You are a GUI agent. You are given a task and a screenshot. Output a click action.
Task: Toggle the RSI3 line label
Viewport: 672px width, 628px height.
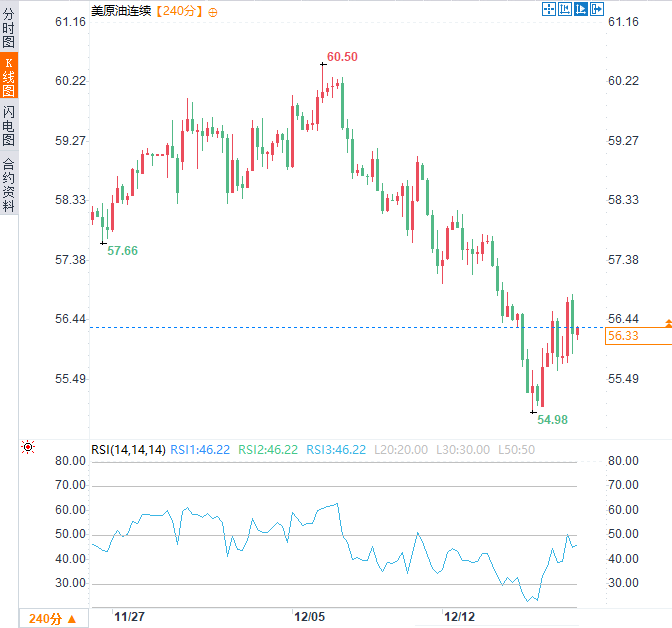click(x=336, y=450)
